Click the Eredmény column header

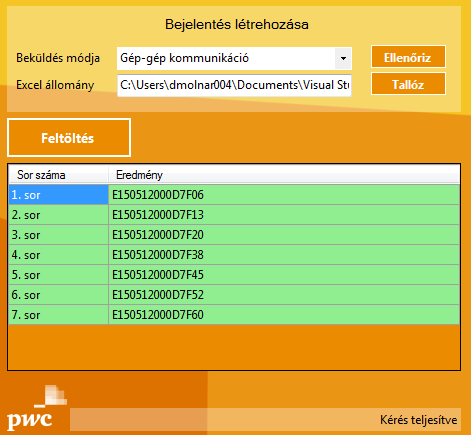pyautogui.click(x=284, y=175)
